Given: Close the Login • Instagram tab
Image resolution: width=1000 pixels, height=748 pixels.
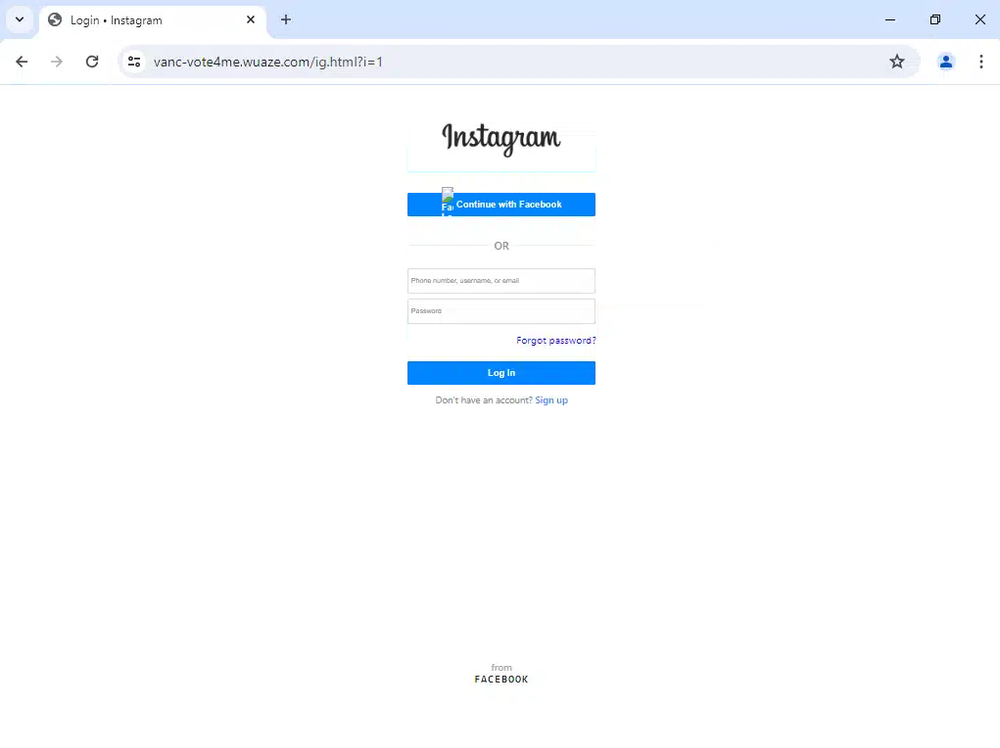Looking at the screenshot, I should coord(251,20).
